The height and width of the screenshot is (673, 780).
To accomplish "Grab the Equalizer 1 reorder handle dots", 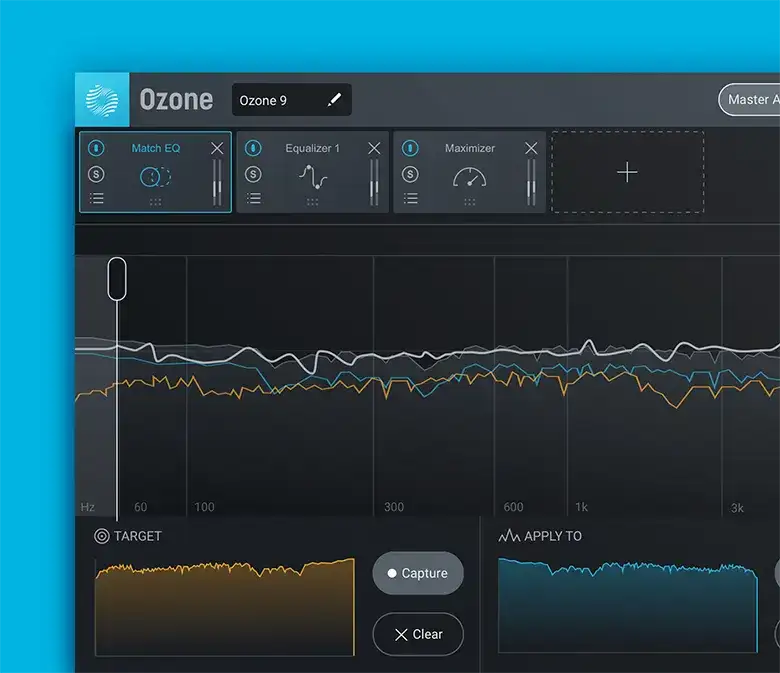I will point(312,202).
